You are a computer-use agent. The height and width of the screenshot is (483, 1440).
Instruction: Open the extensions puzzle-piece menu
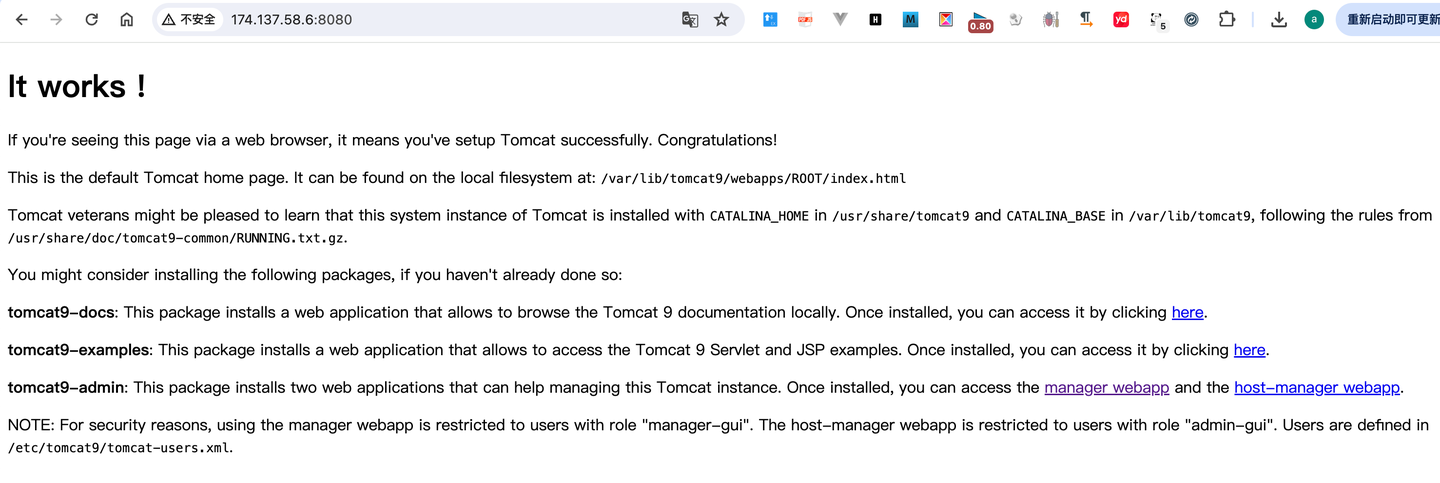click(x=1226, y=19)
